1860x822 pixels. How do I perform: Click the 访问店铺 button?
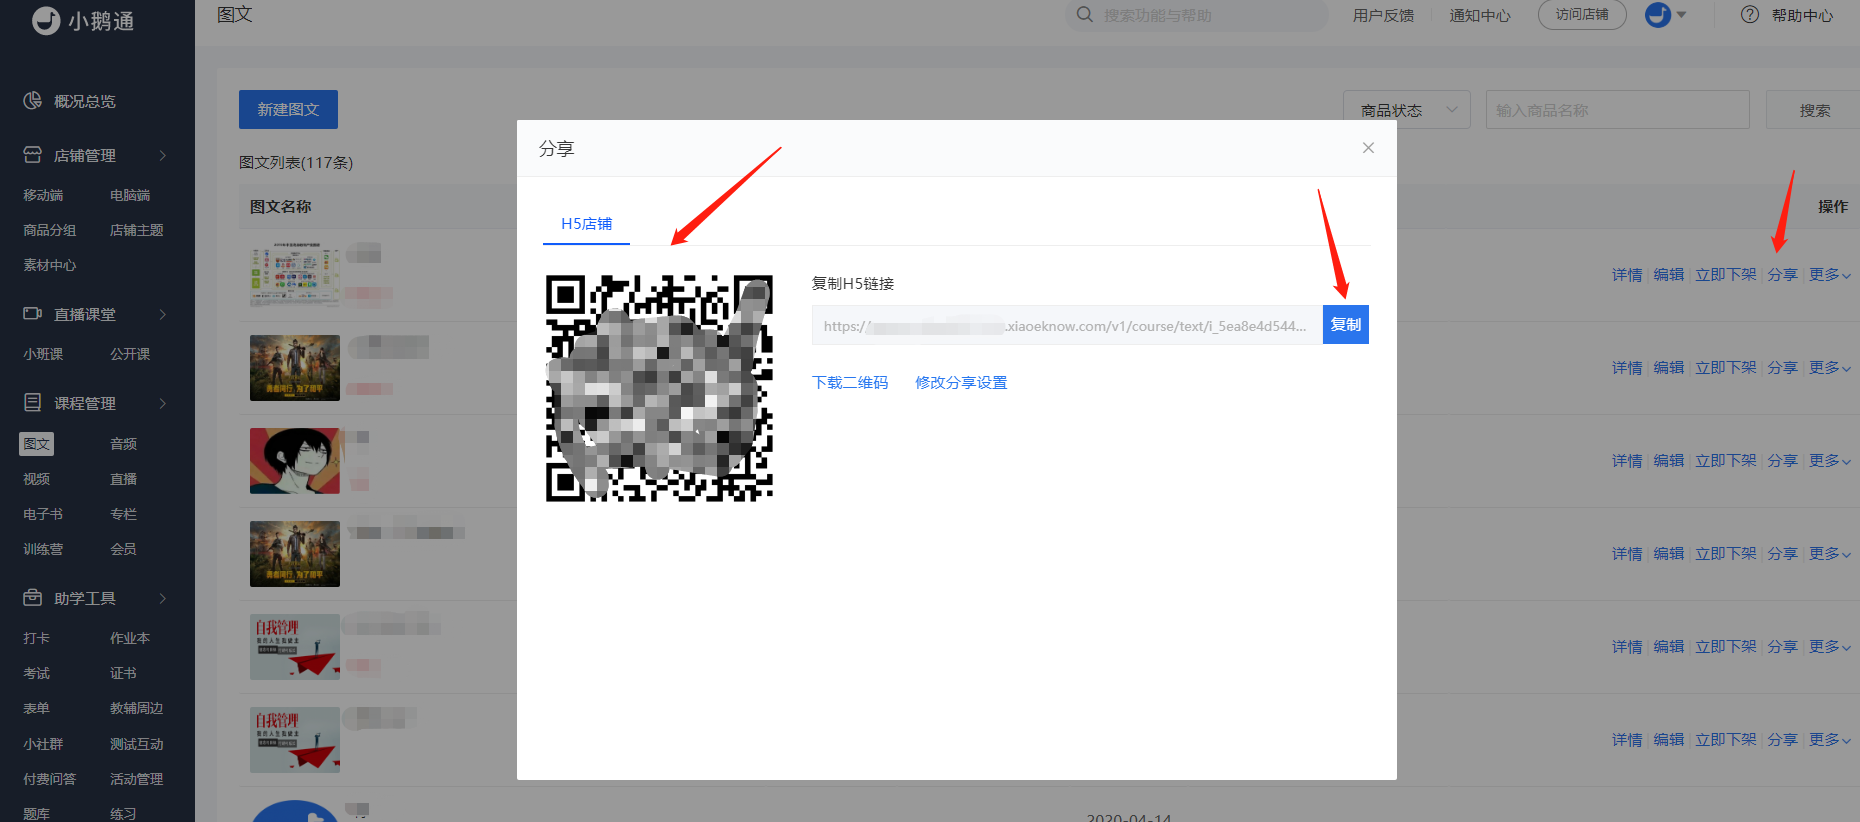click(x=1582, y=15)
